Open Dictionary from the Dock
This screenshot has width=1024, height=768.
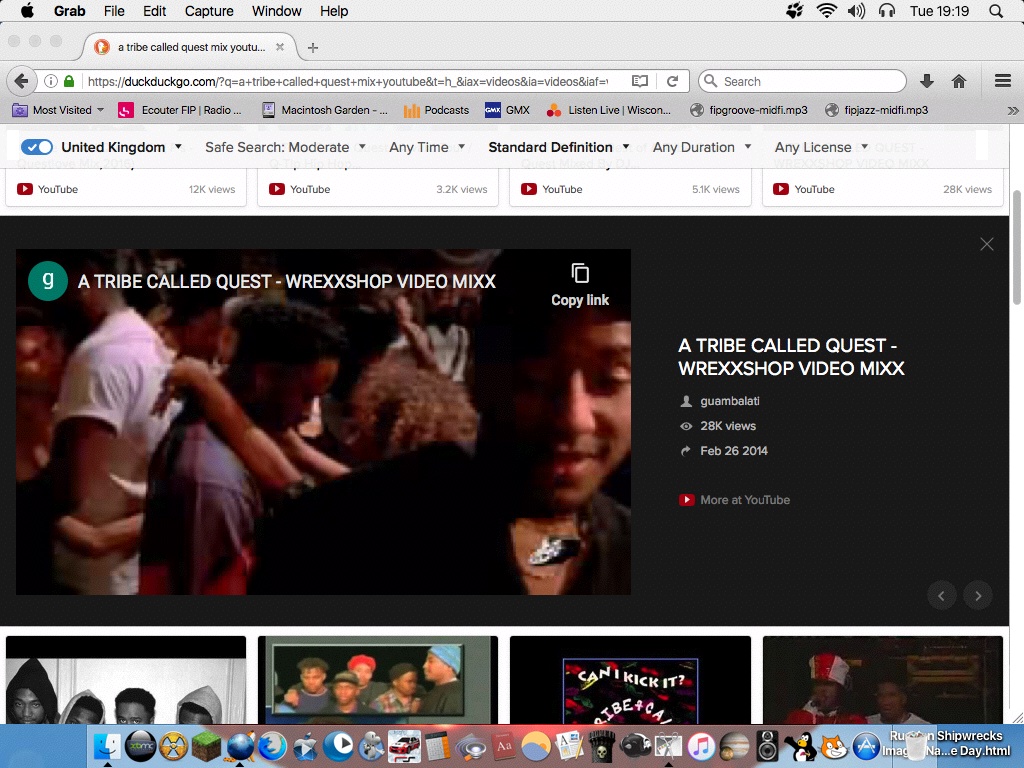point(504,746)
